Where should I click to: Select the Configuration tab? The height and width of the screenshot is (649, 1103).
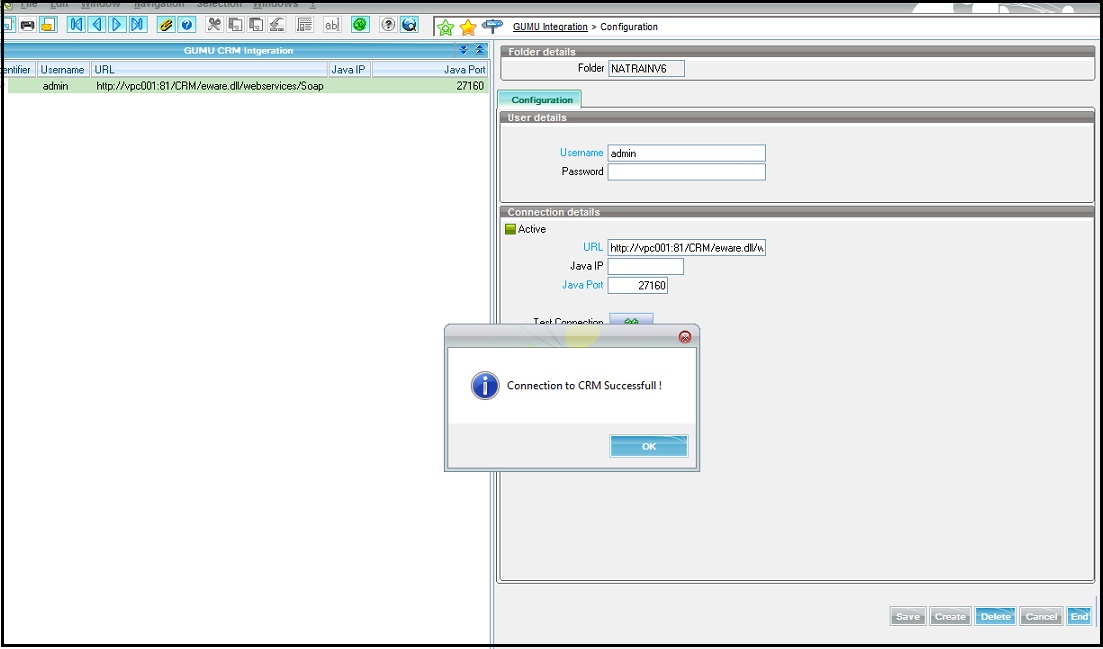tap(541, 100)
